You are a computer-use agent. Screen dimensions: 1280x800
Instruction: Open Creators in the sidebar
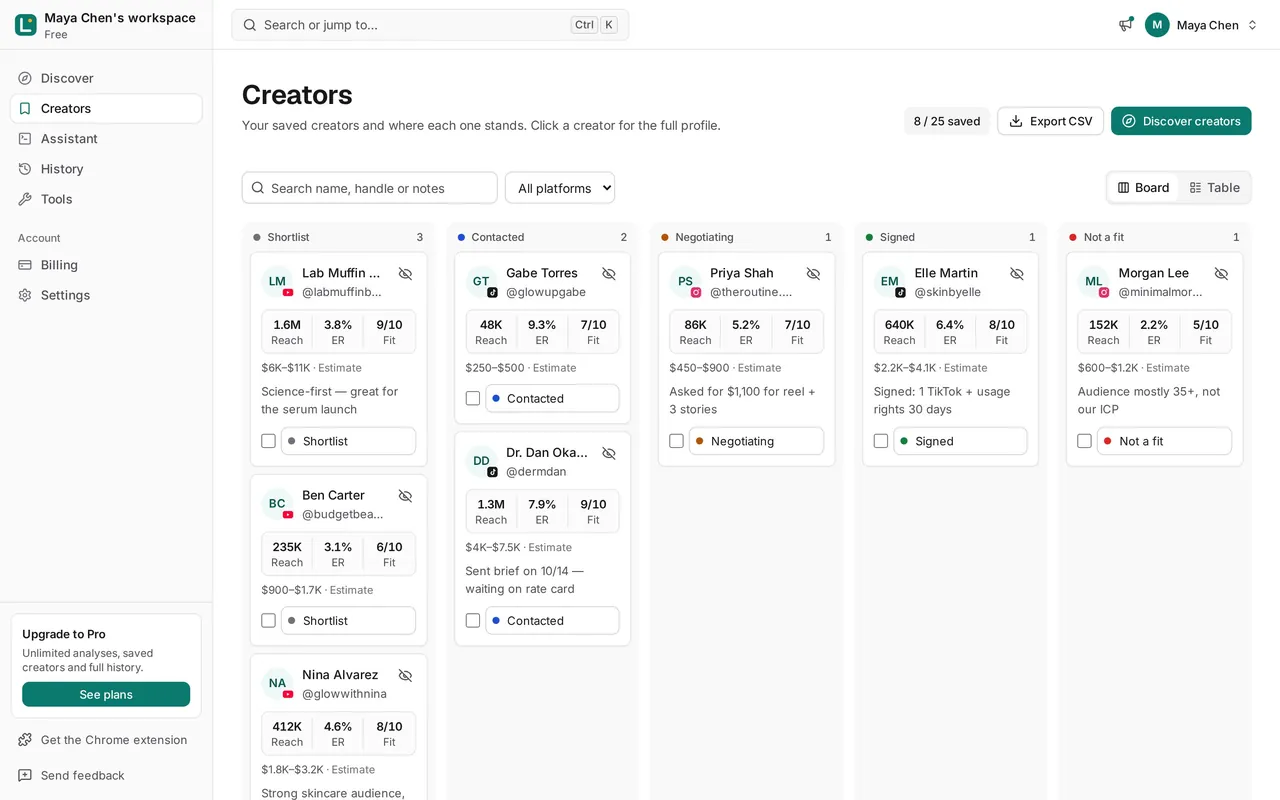pos(106,108)
